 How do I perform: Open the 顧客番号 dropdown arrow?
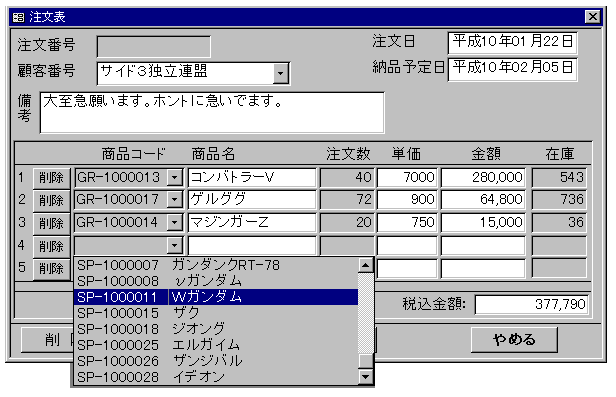click(x=280, y=73)
